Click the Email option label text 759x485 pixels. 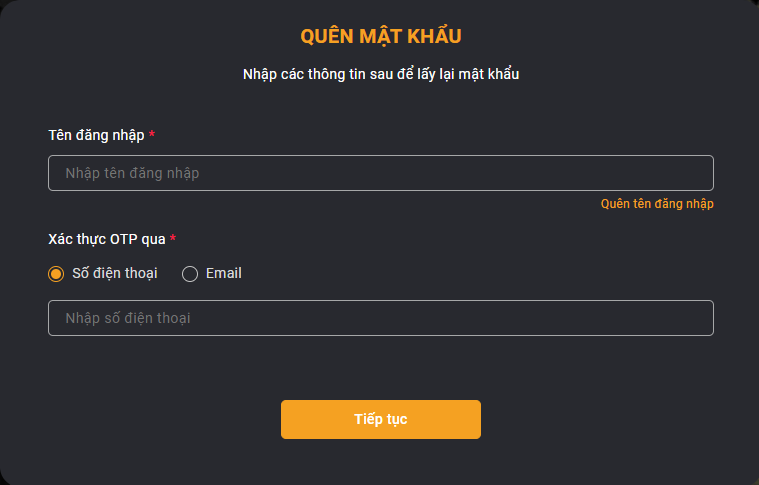pyautogui.click(x=224, y=273)
